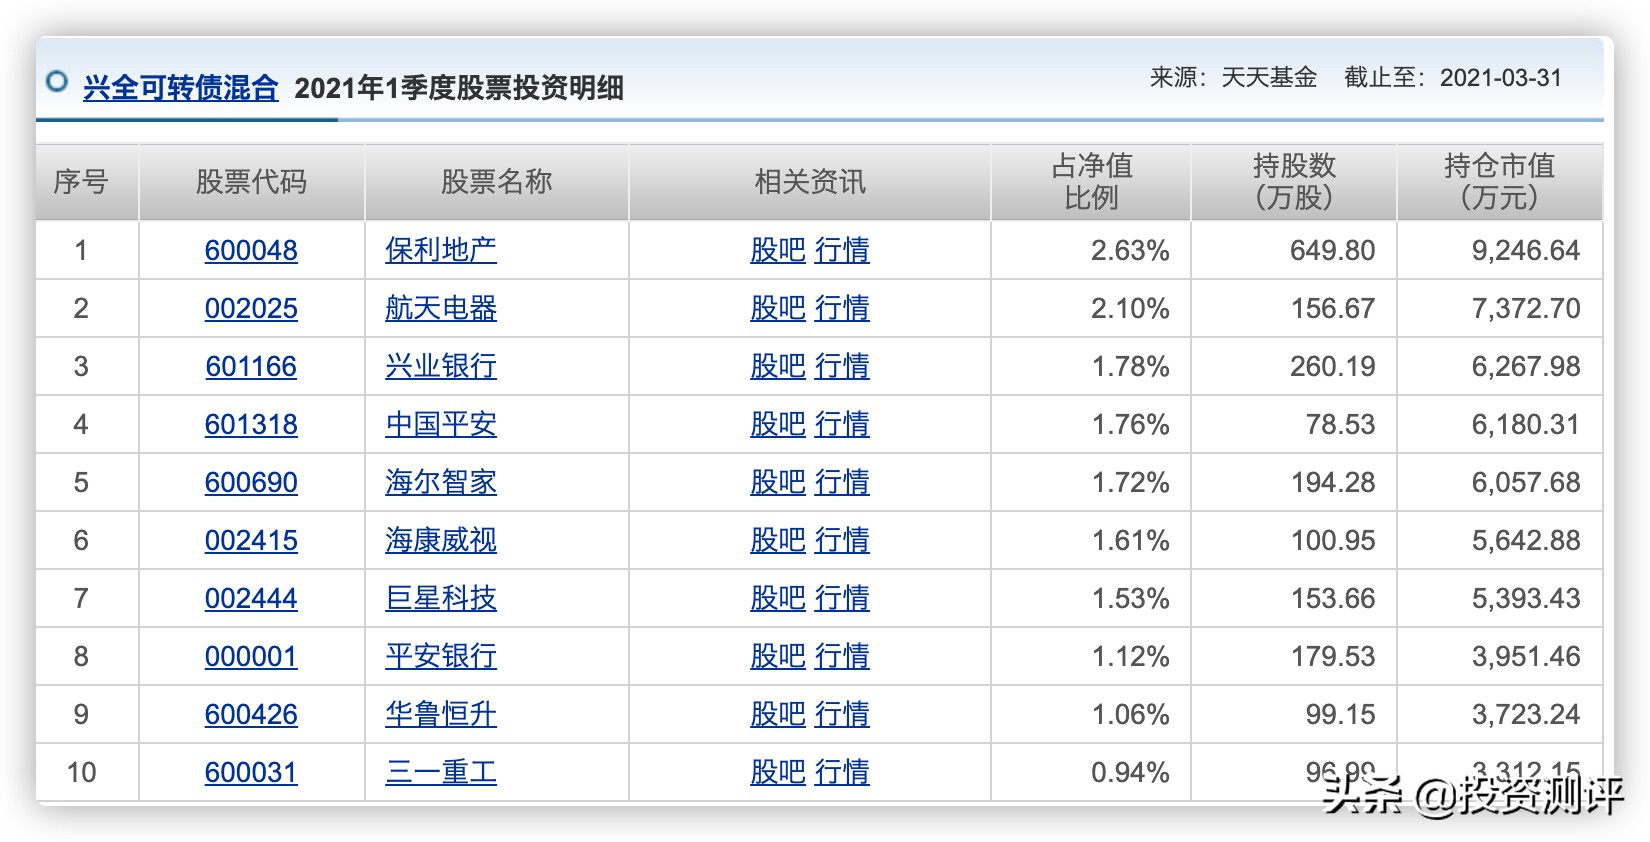Open 行情 link in the 平安银行 row
The image size is (1650, 842).
tap(842, 656)
